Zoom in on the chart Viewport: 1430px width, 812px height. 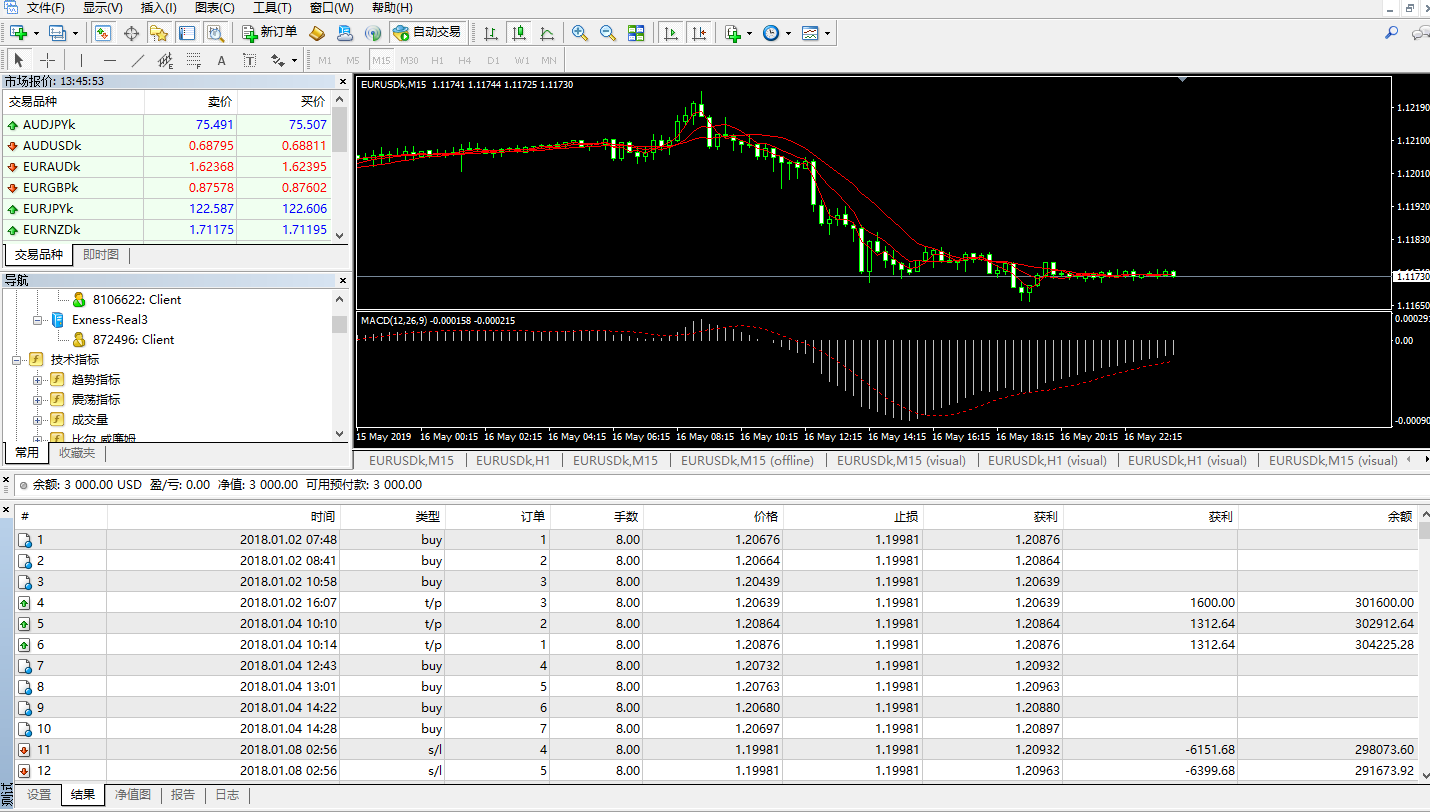tap(580, 33)
